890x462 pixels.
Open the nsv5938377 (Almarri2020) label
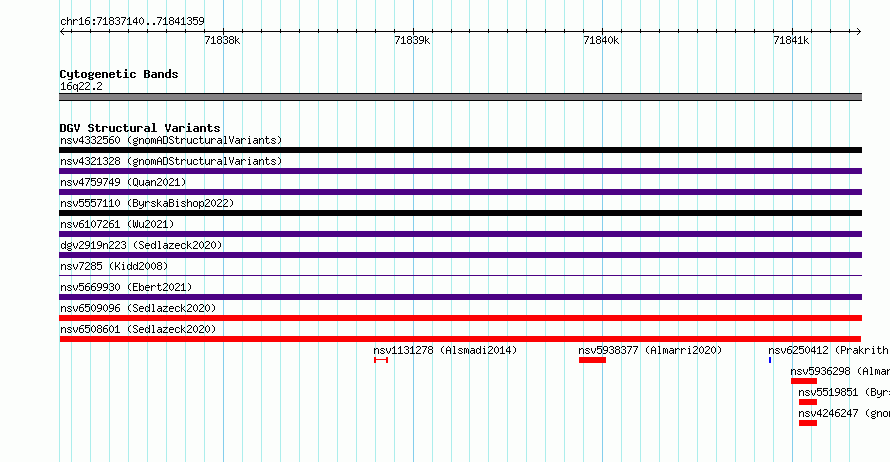click(650, 350)
